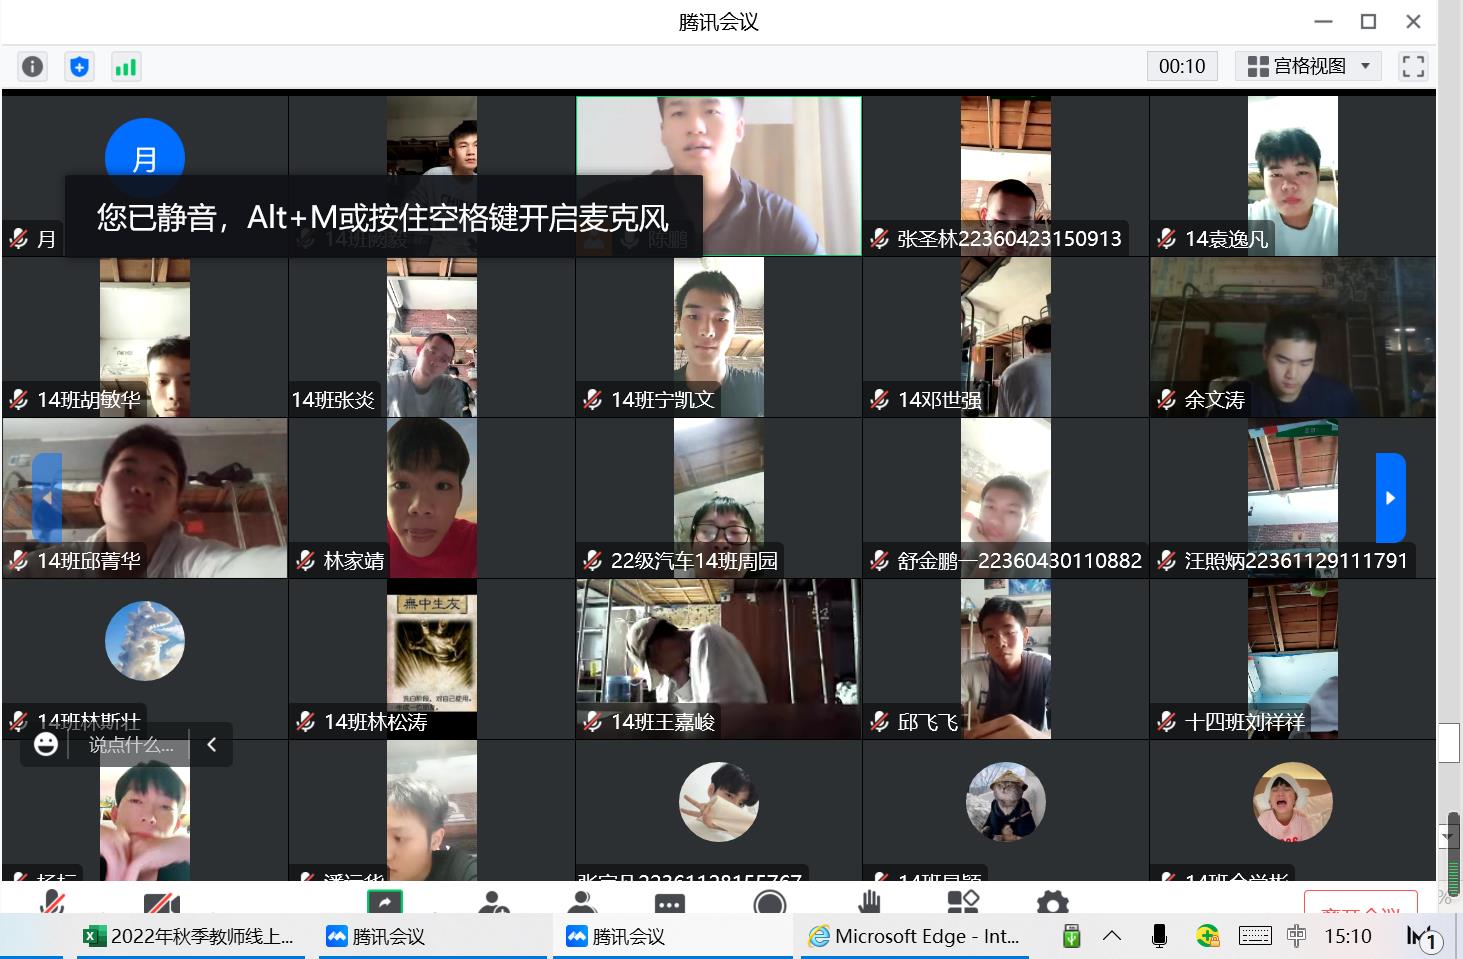Click the raise hand icon

coord(869,902)
